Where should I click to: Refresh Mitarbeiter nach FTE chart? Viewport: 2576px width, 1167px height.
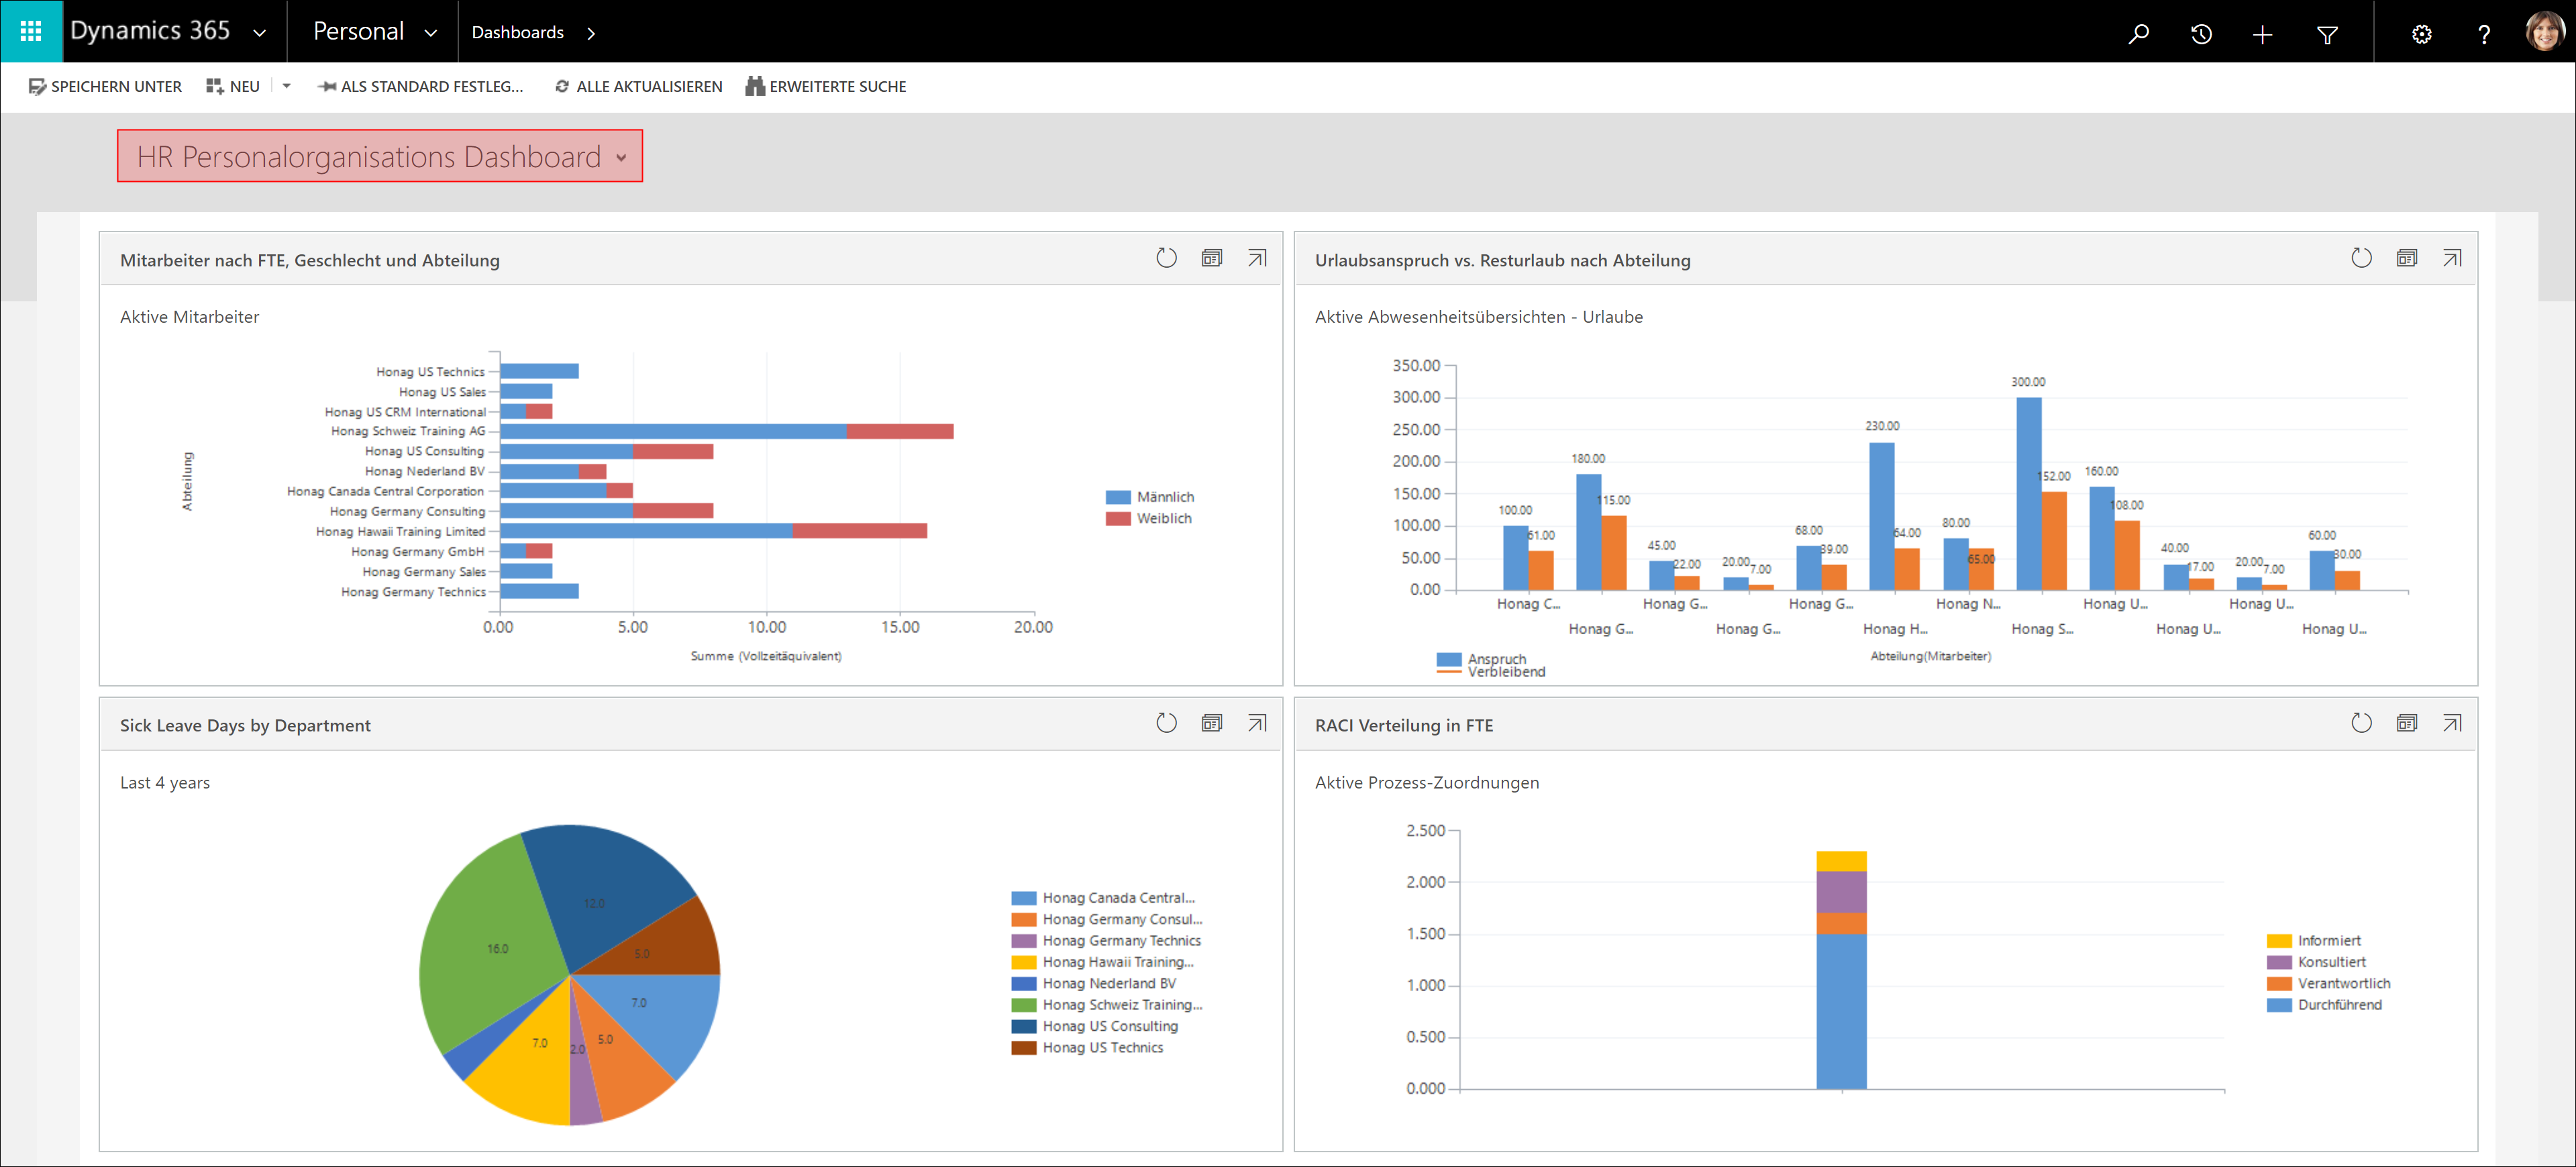(x=1166, y=258)
